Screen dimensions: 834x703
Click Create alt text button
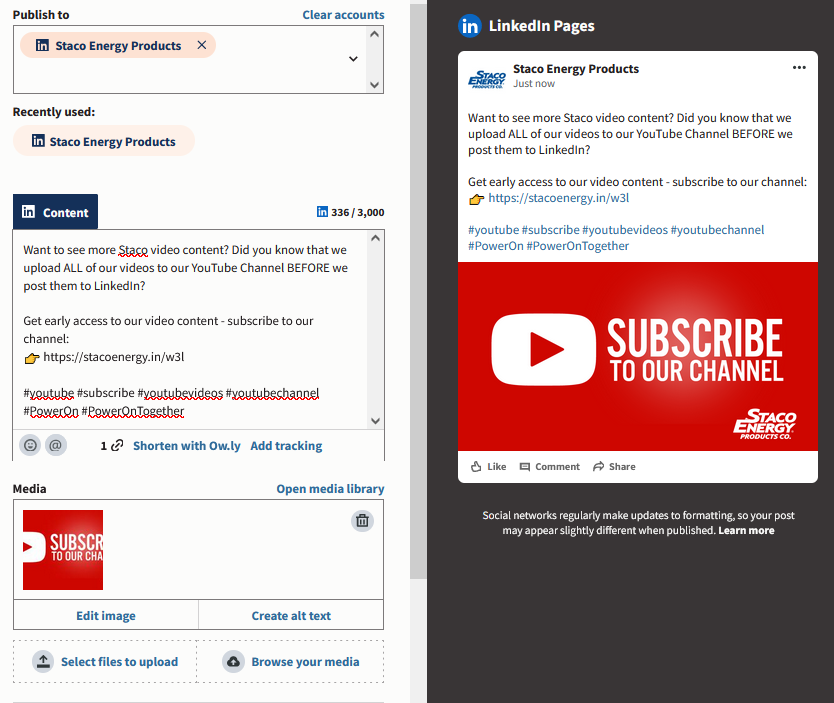[x=291, y=615]
